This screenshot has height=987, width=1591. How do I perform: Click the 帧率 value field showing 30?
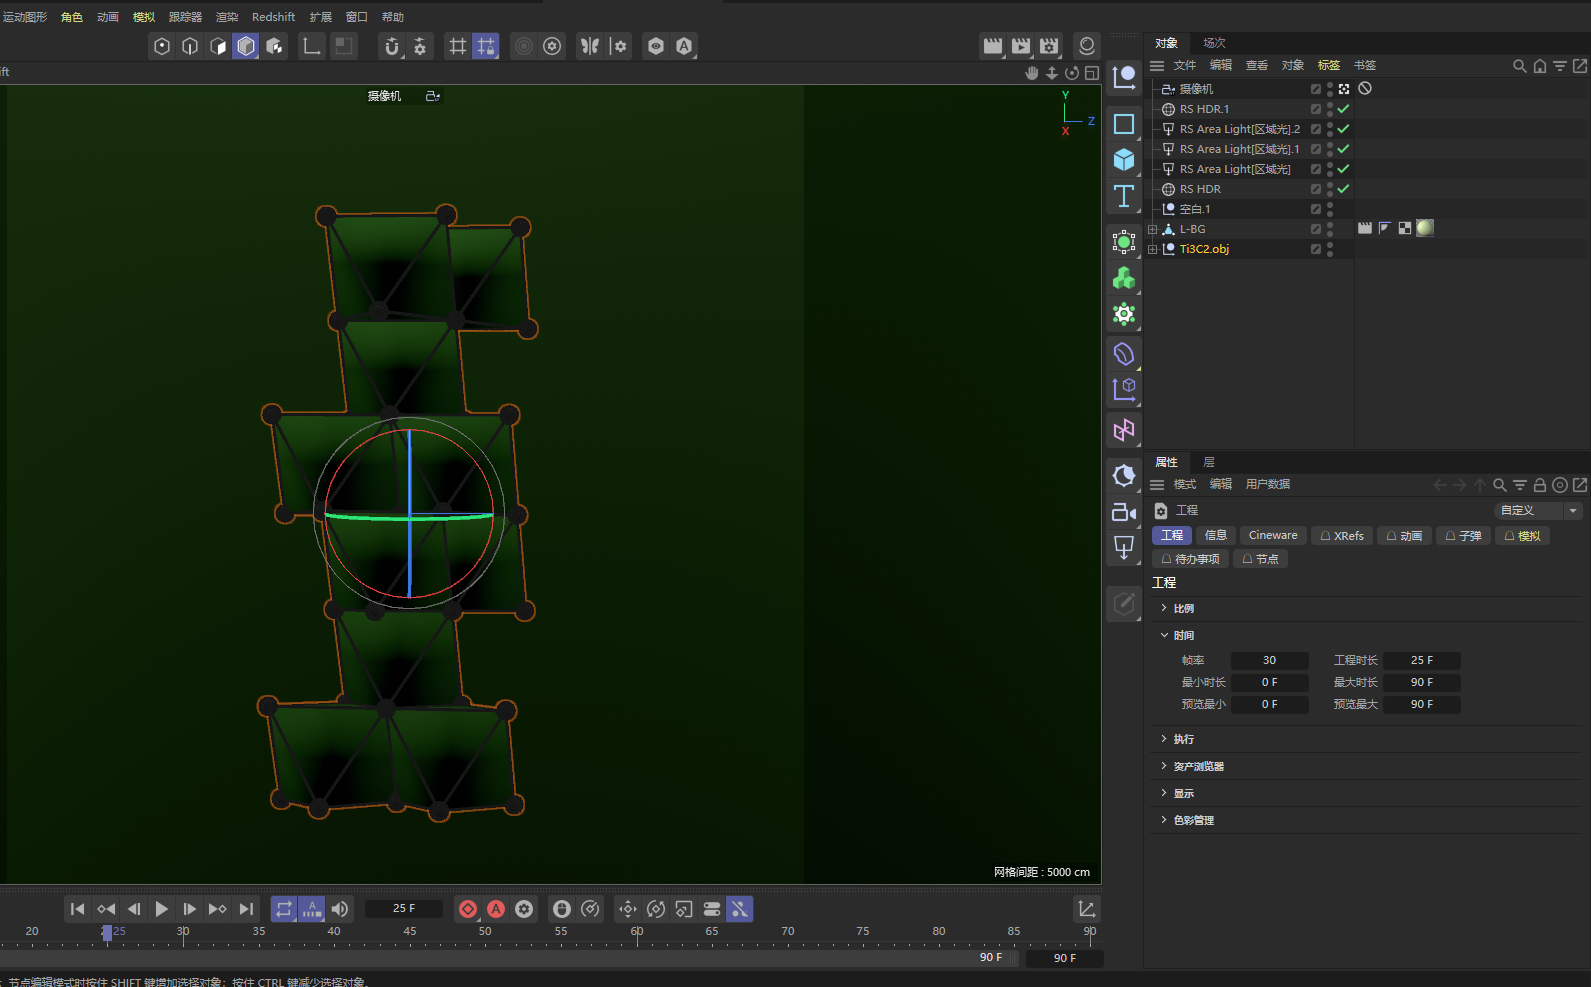click(1269, 660)
